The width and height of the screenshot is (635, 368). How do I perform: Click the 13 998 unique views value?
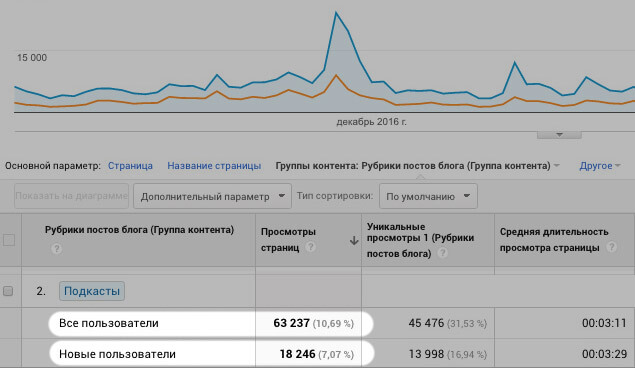[x=426, y=354]
